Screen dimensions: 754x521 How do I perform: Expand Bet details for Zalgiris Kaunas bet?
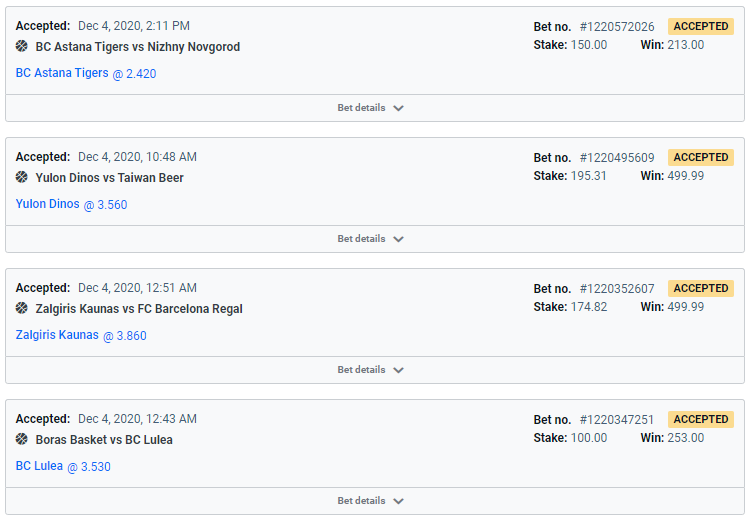371,370
